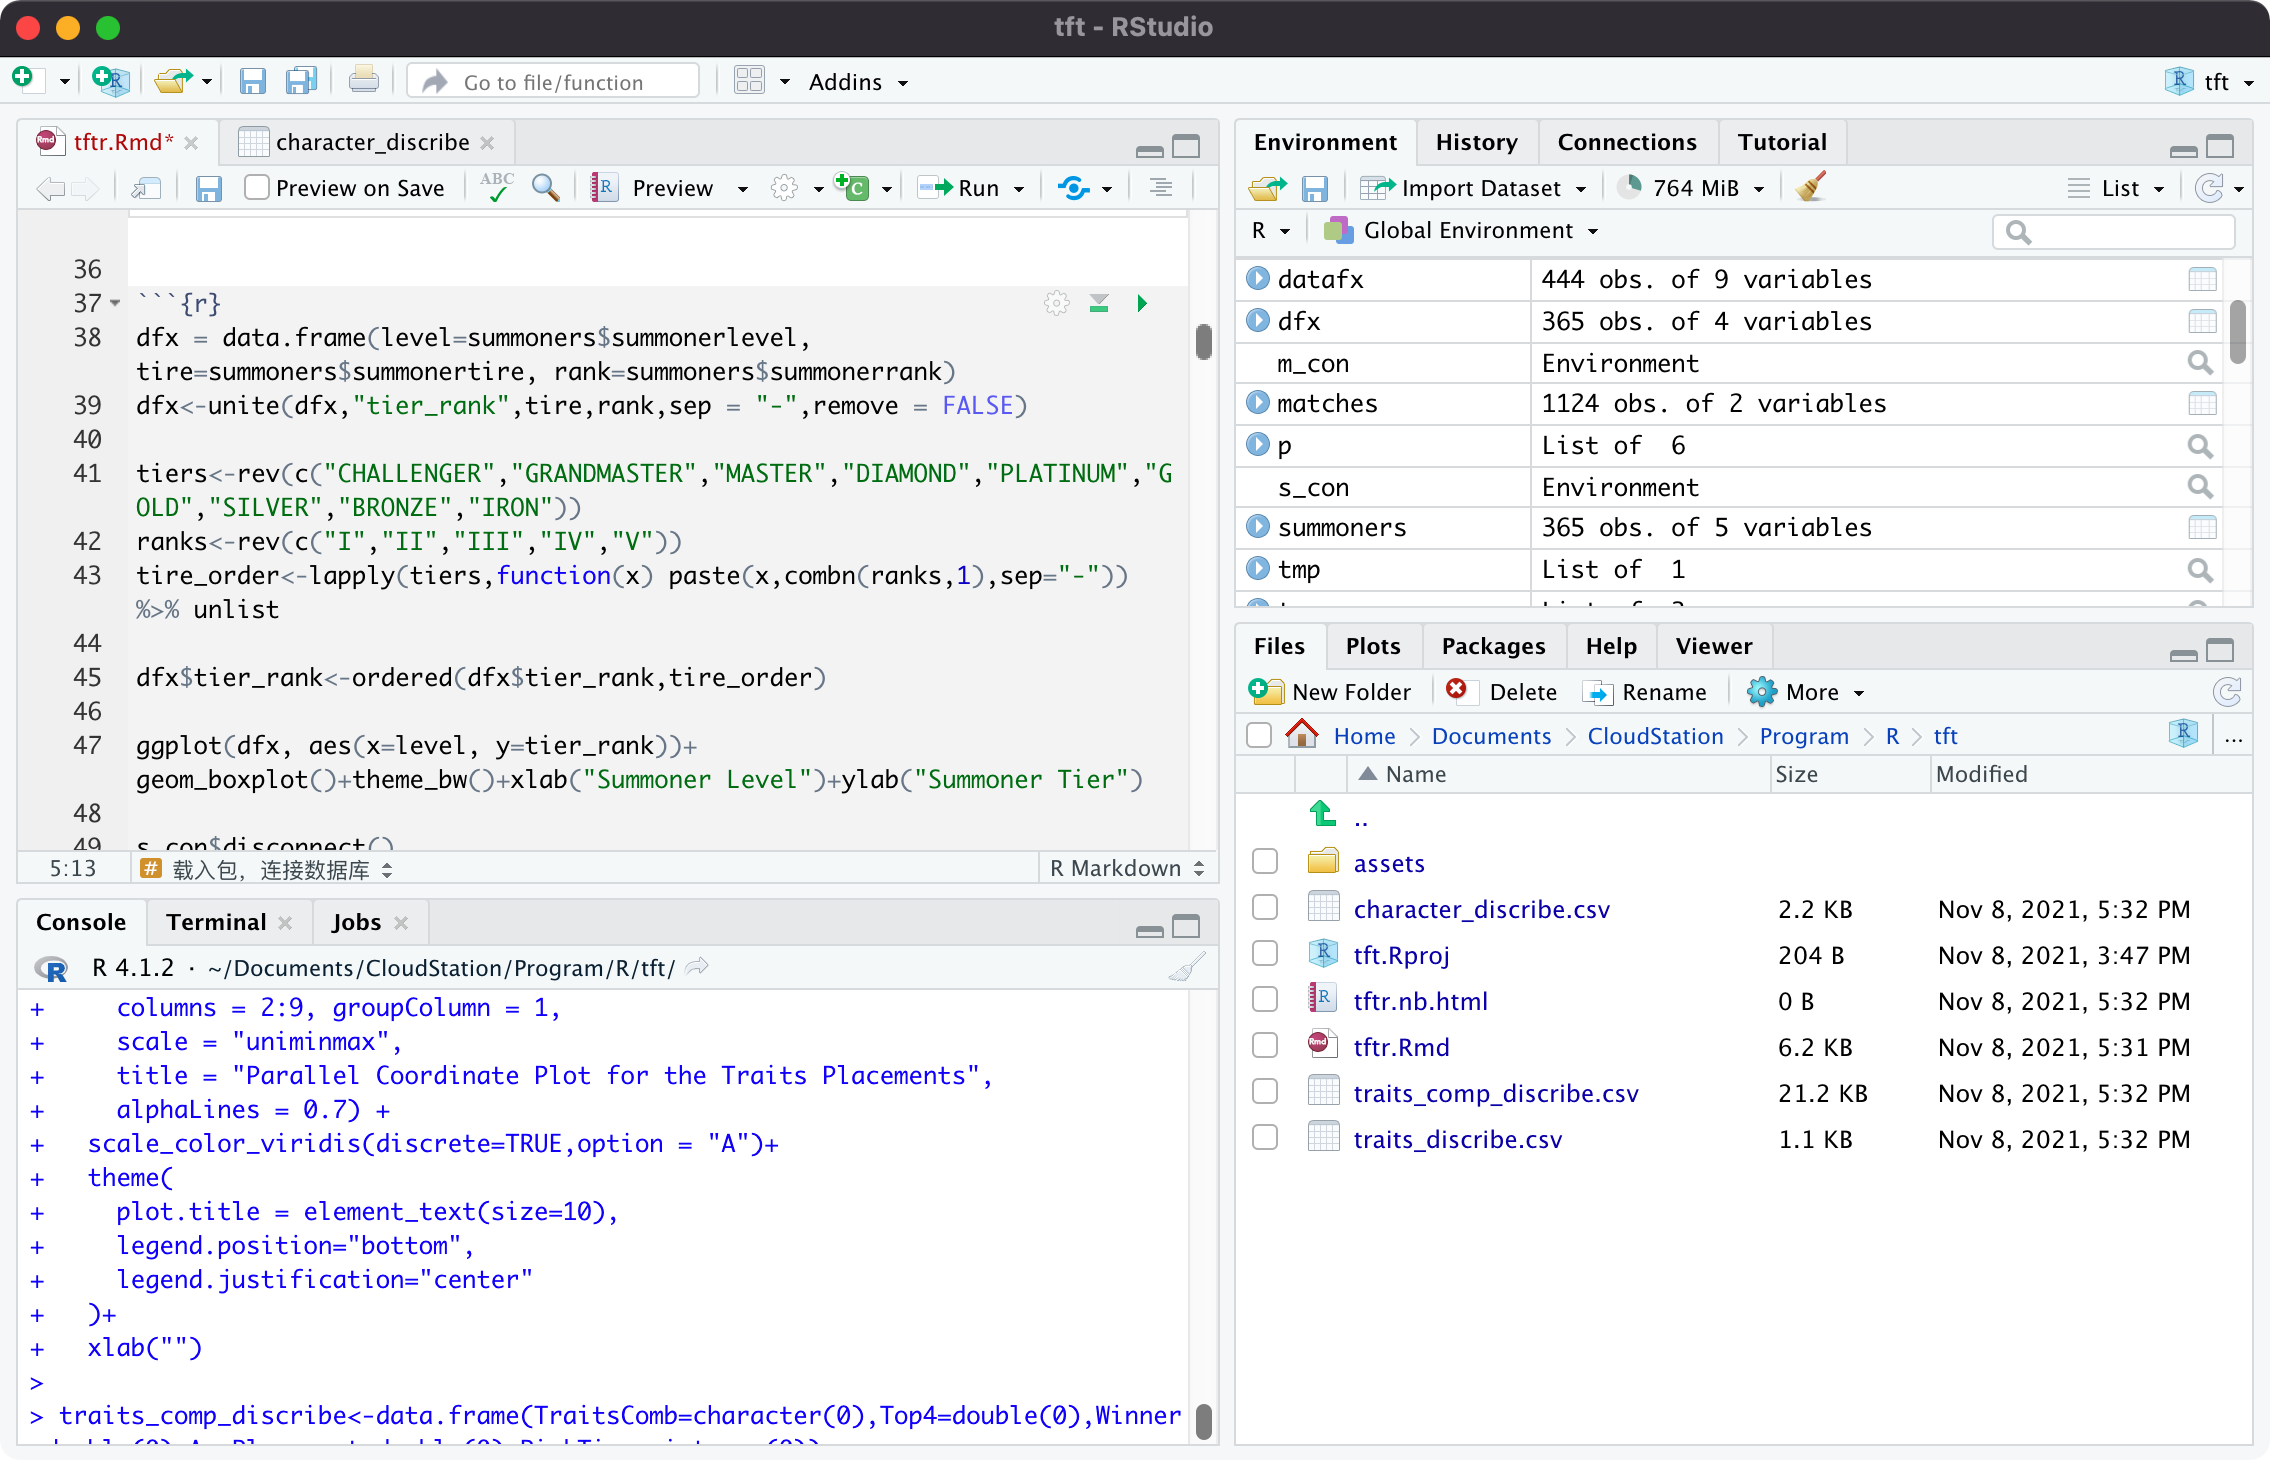Open Run dropdown arrow

coord(1019,189)
